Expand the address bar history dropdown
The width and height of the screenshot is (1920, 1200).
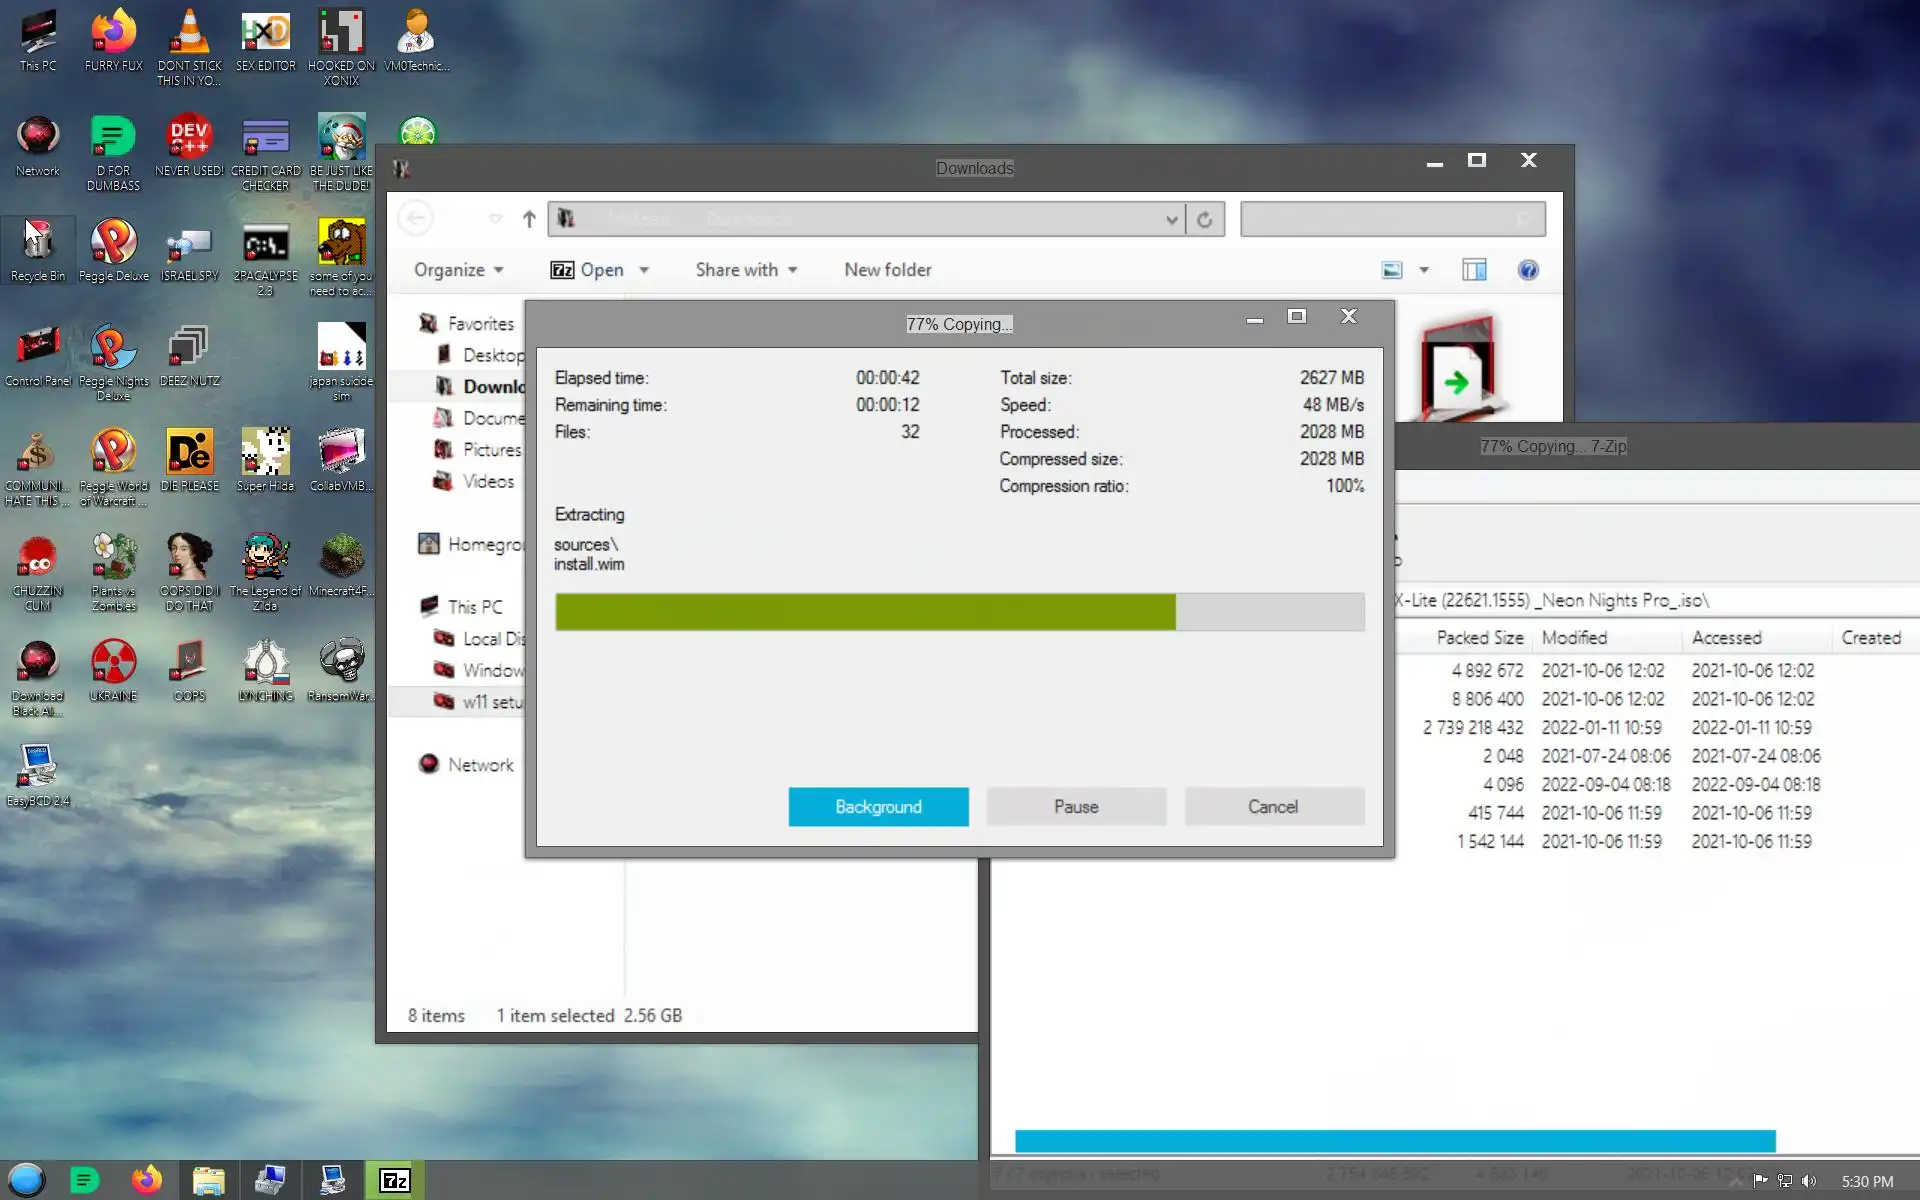tap(1171, 219)
